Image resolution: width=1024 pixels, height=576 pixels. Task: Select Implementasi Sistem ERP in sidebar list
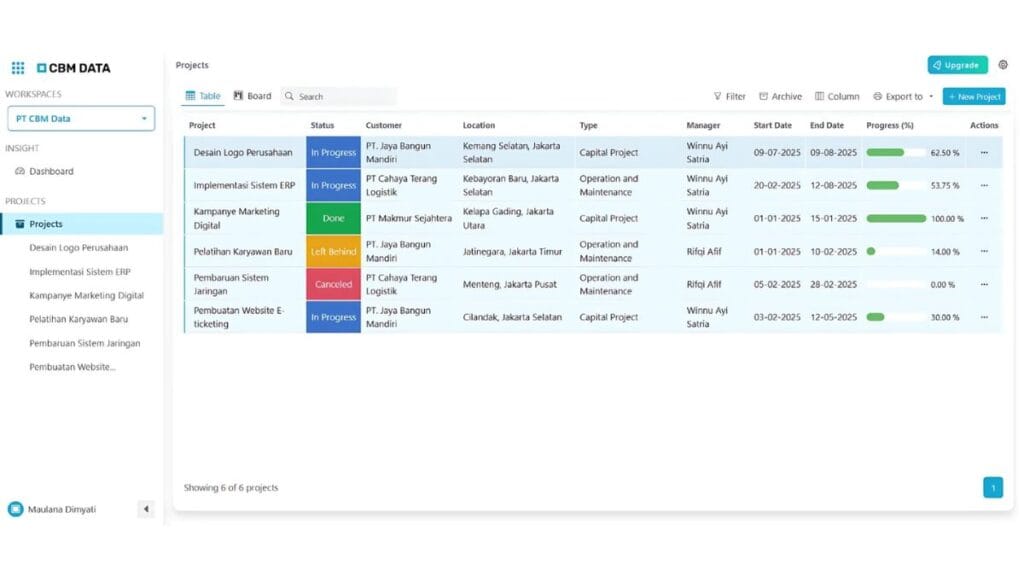click(x=80, y=272)
